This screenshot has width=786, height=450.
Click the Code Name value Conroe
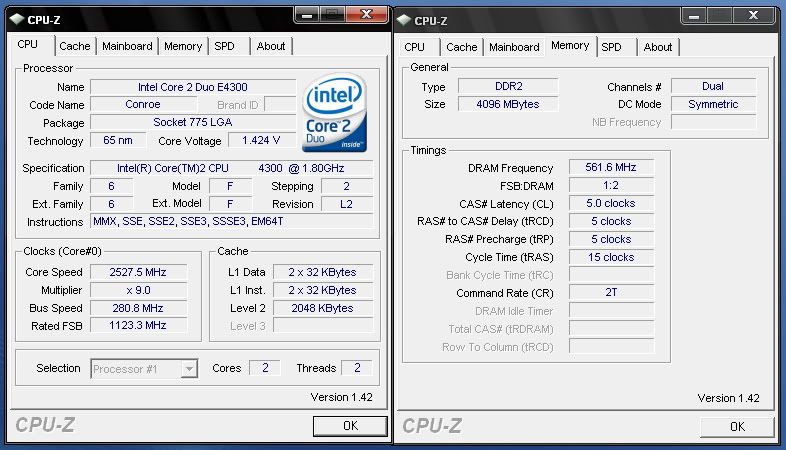point(143,104)
